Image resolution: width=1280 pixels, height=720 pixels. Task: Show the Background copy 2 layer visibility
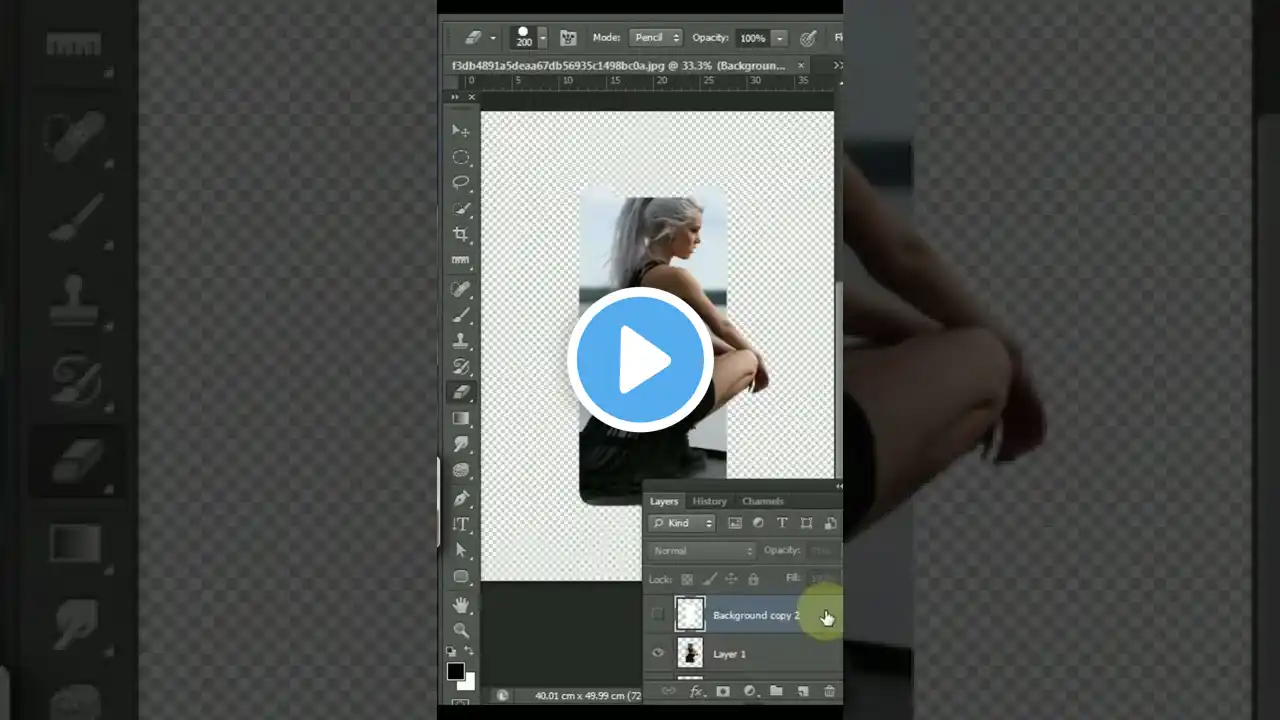coord(658,615)
